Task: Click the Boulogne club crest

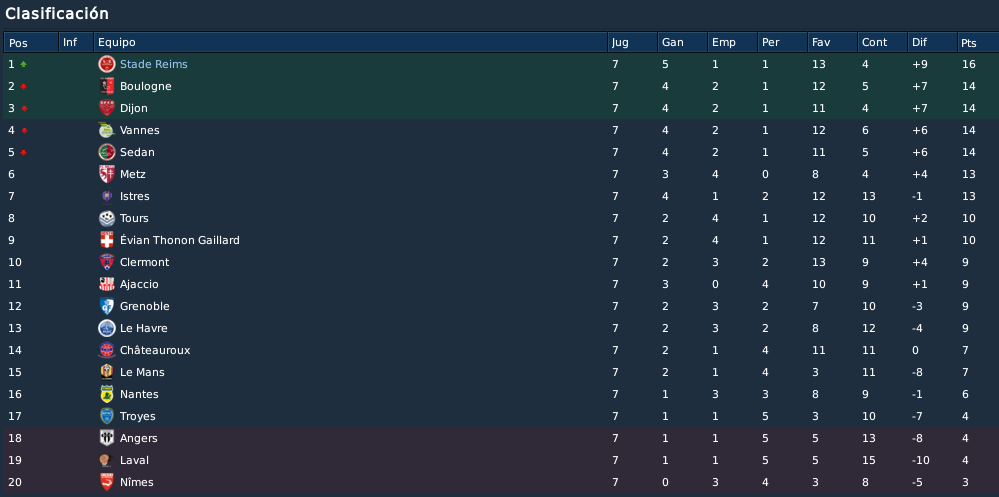Action: 106,86
